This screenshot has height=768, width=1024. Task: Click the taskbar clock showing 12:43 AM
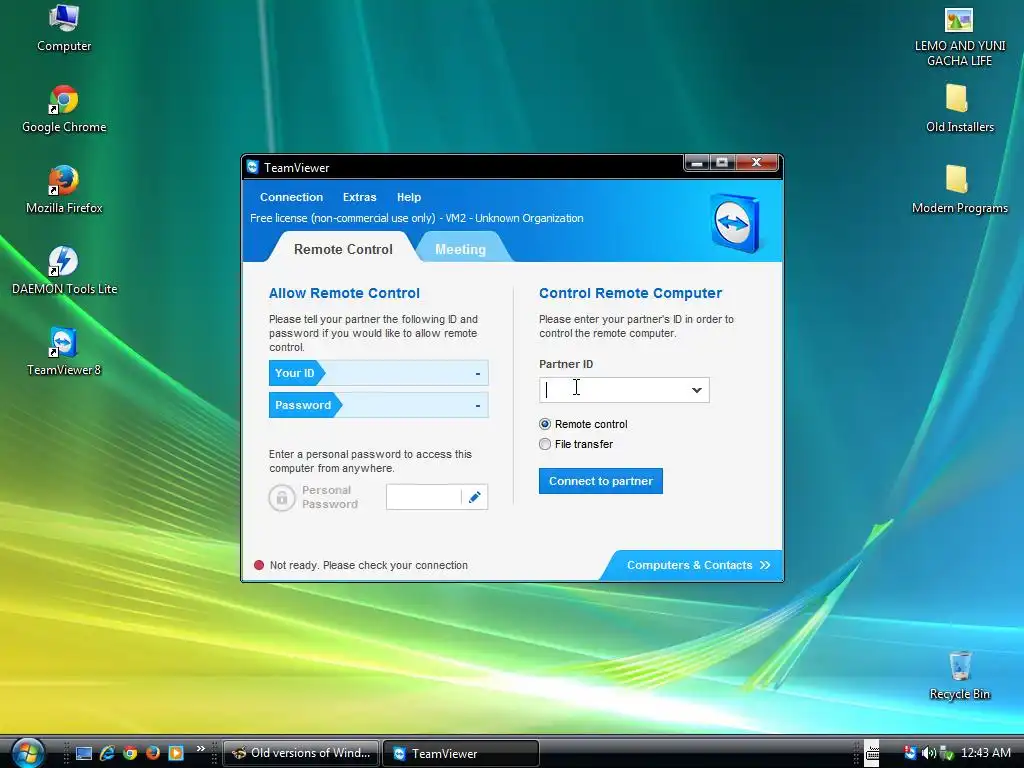point(985,752)
